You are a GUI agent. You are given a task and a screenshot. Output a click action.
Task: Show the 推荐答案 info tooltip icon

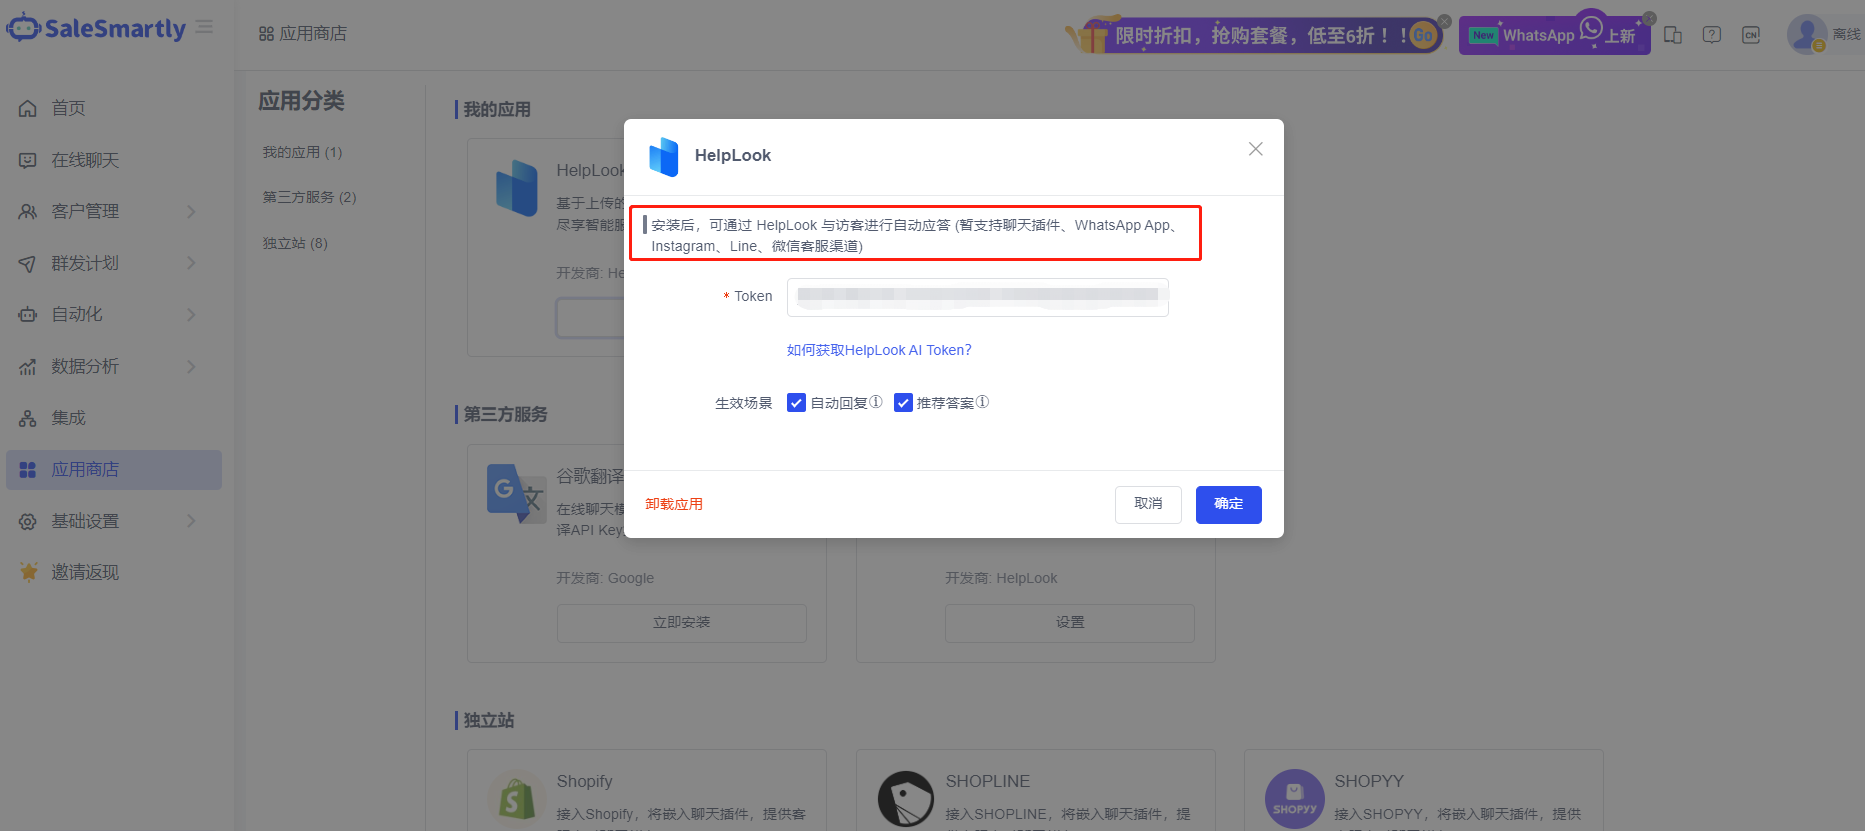pyautogui.click(x=983, y=402)
